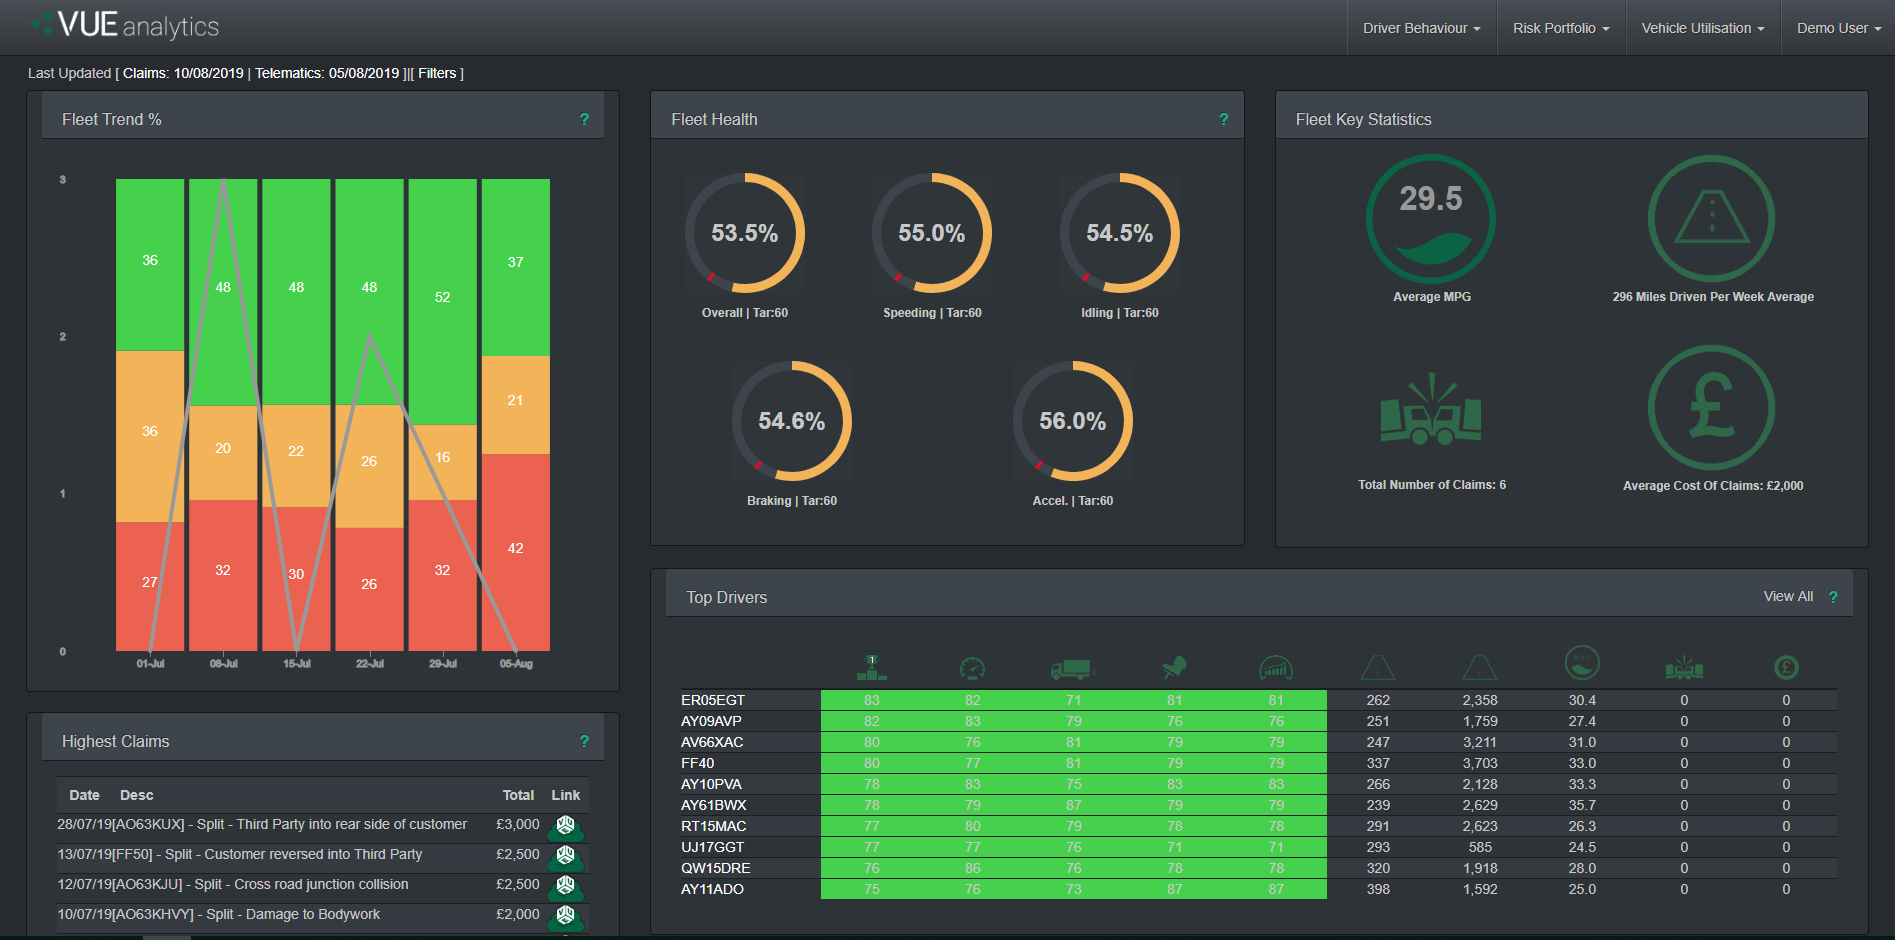Open link icon for the FF50 claim
The height and width of the screenshot is (940, 1895).
(x=566, y=857)
